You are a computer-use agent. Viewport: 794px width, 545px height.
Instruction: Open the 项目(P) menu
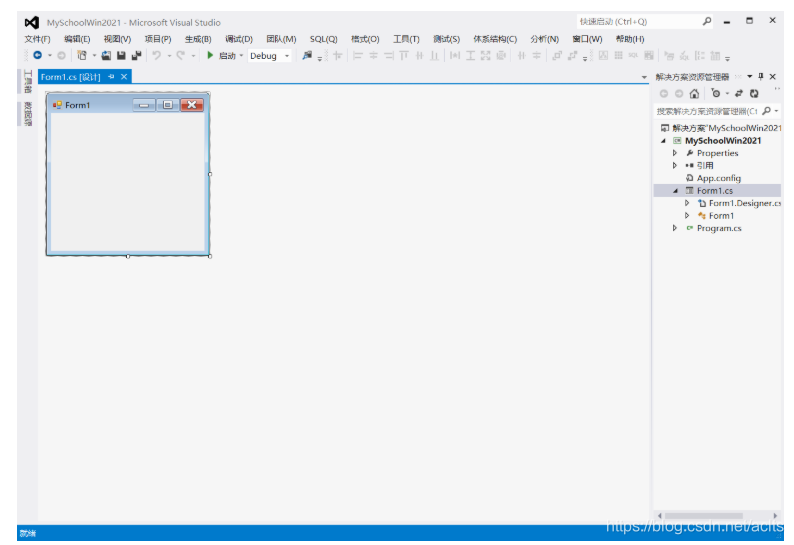tap(158, 39)
